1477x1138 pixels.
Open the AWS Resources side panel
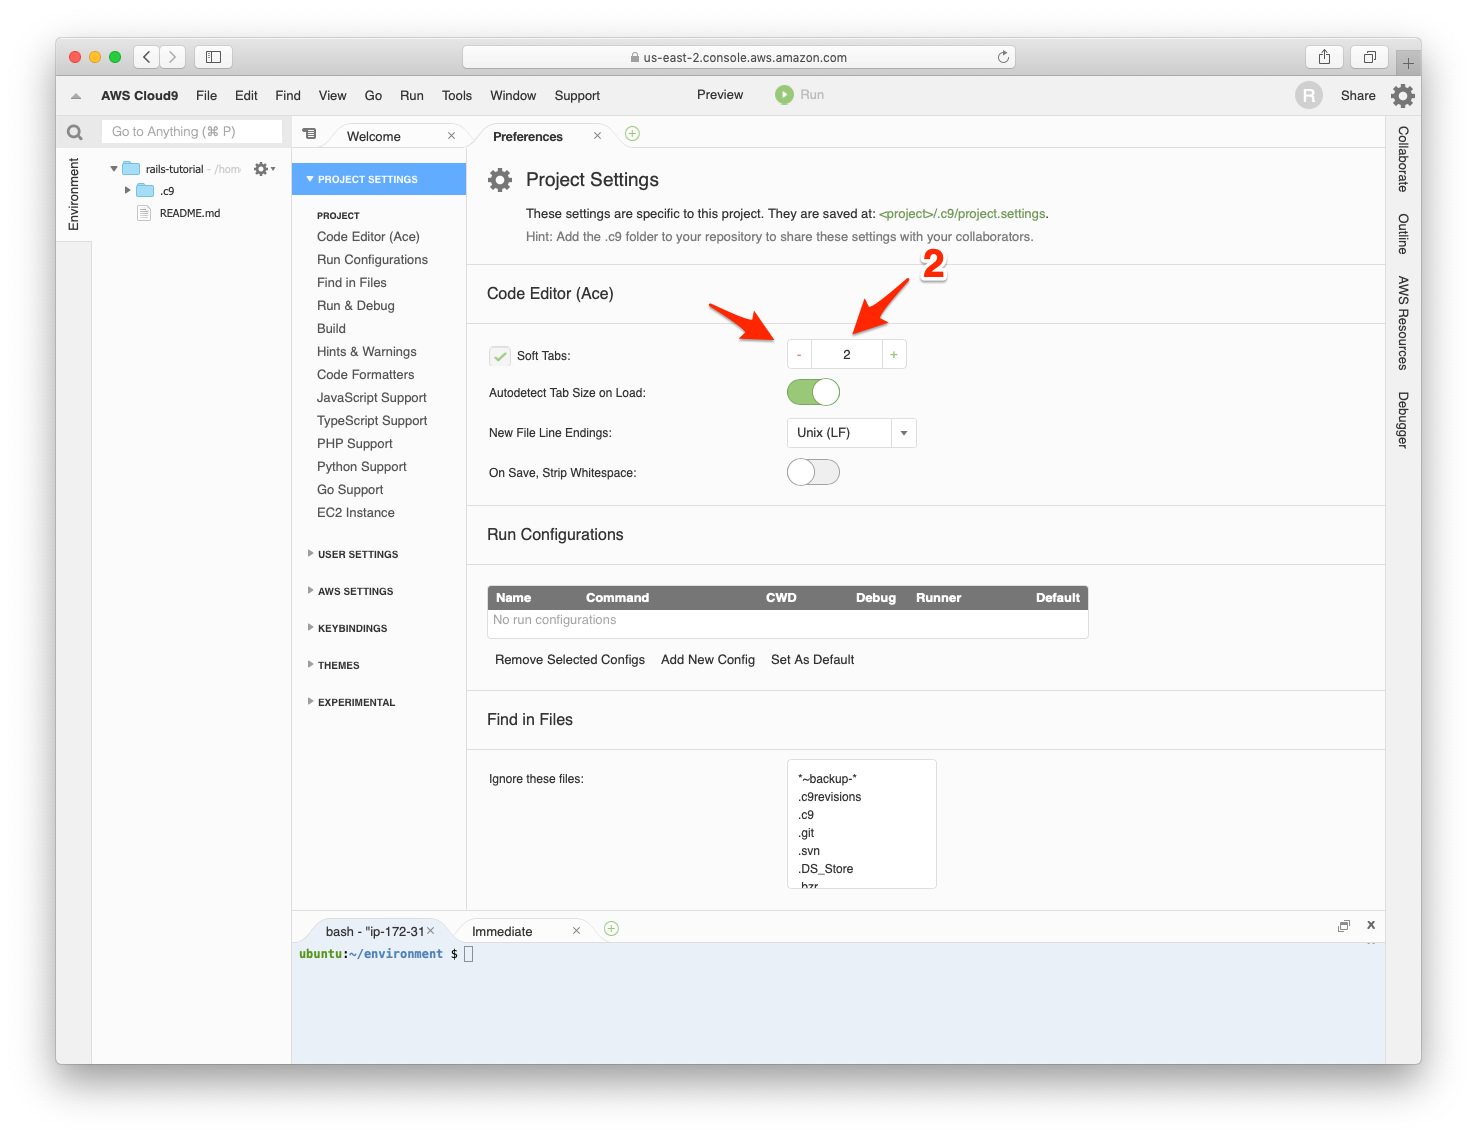pyautogui.click(x=1403, y=323)
